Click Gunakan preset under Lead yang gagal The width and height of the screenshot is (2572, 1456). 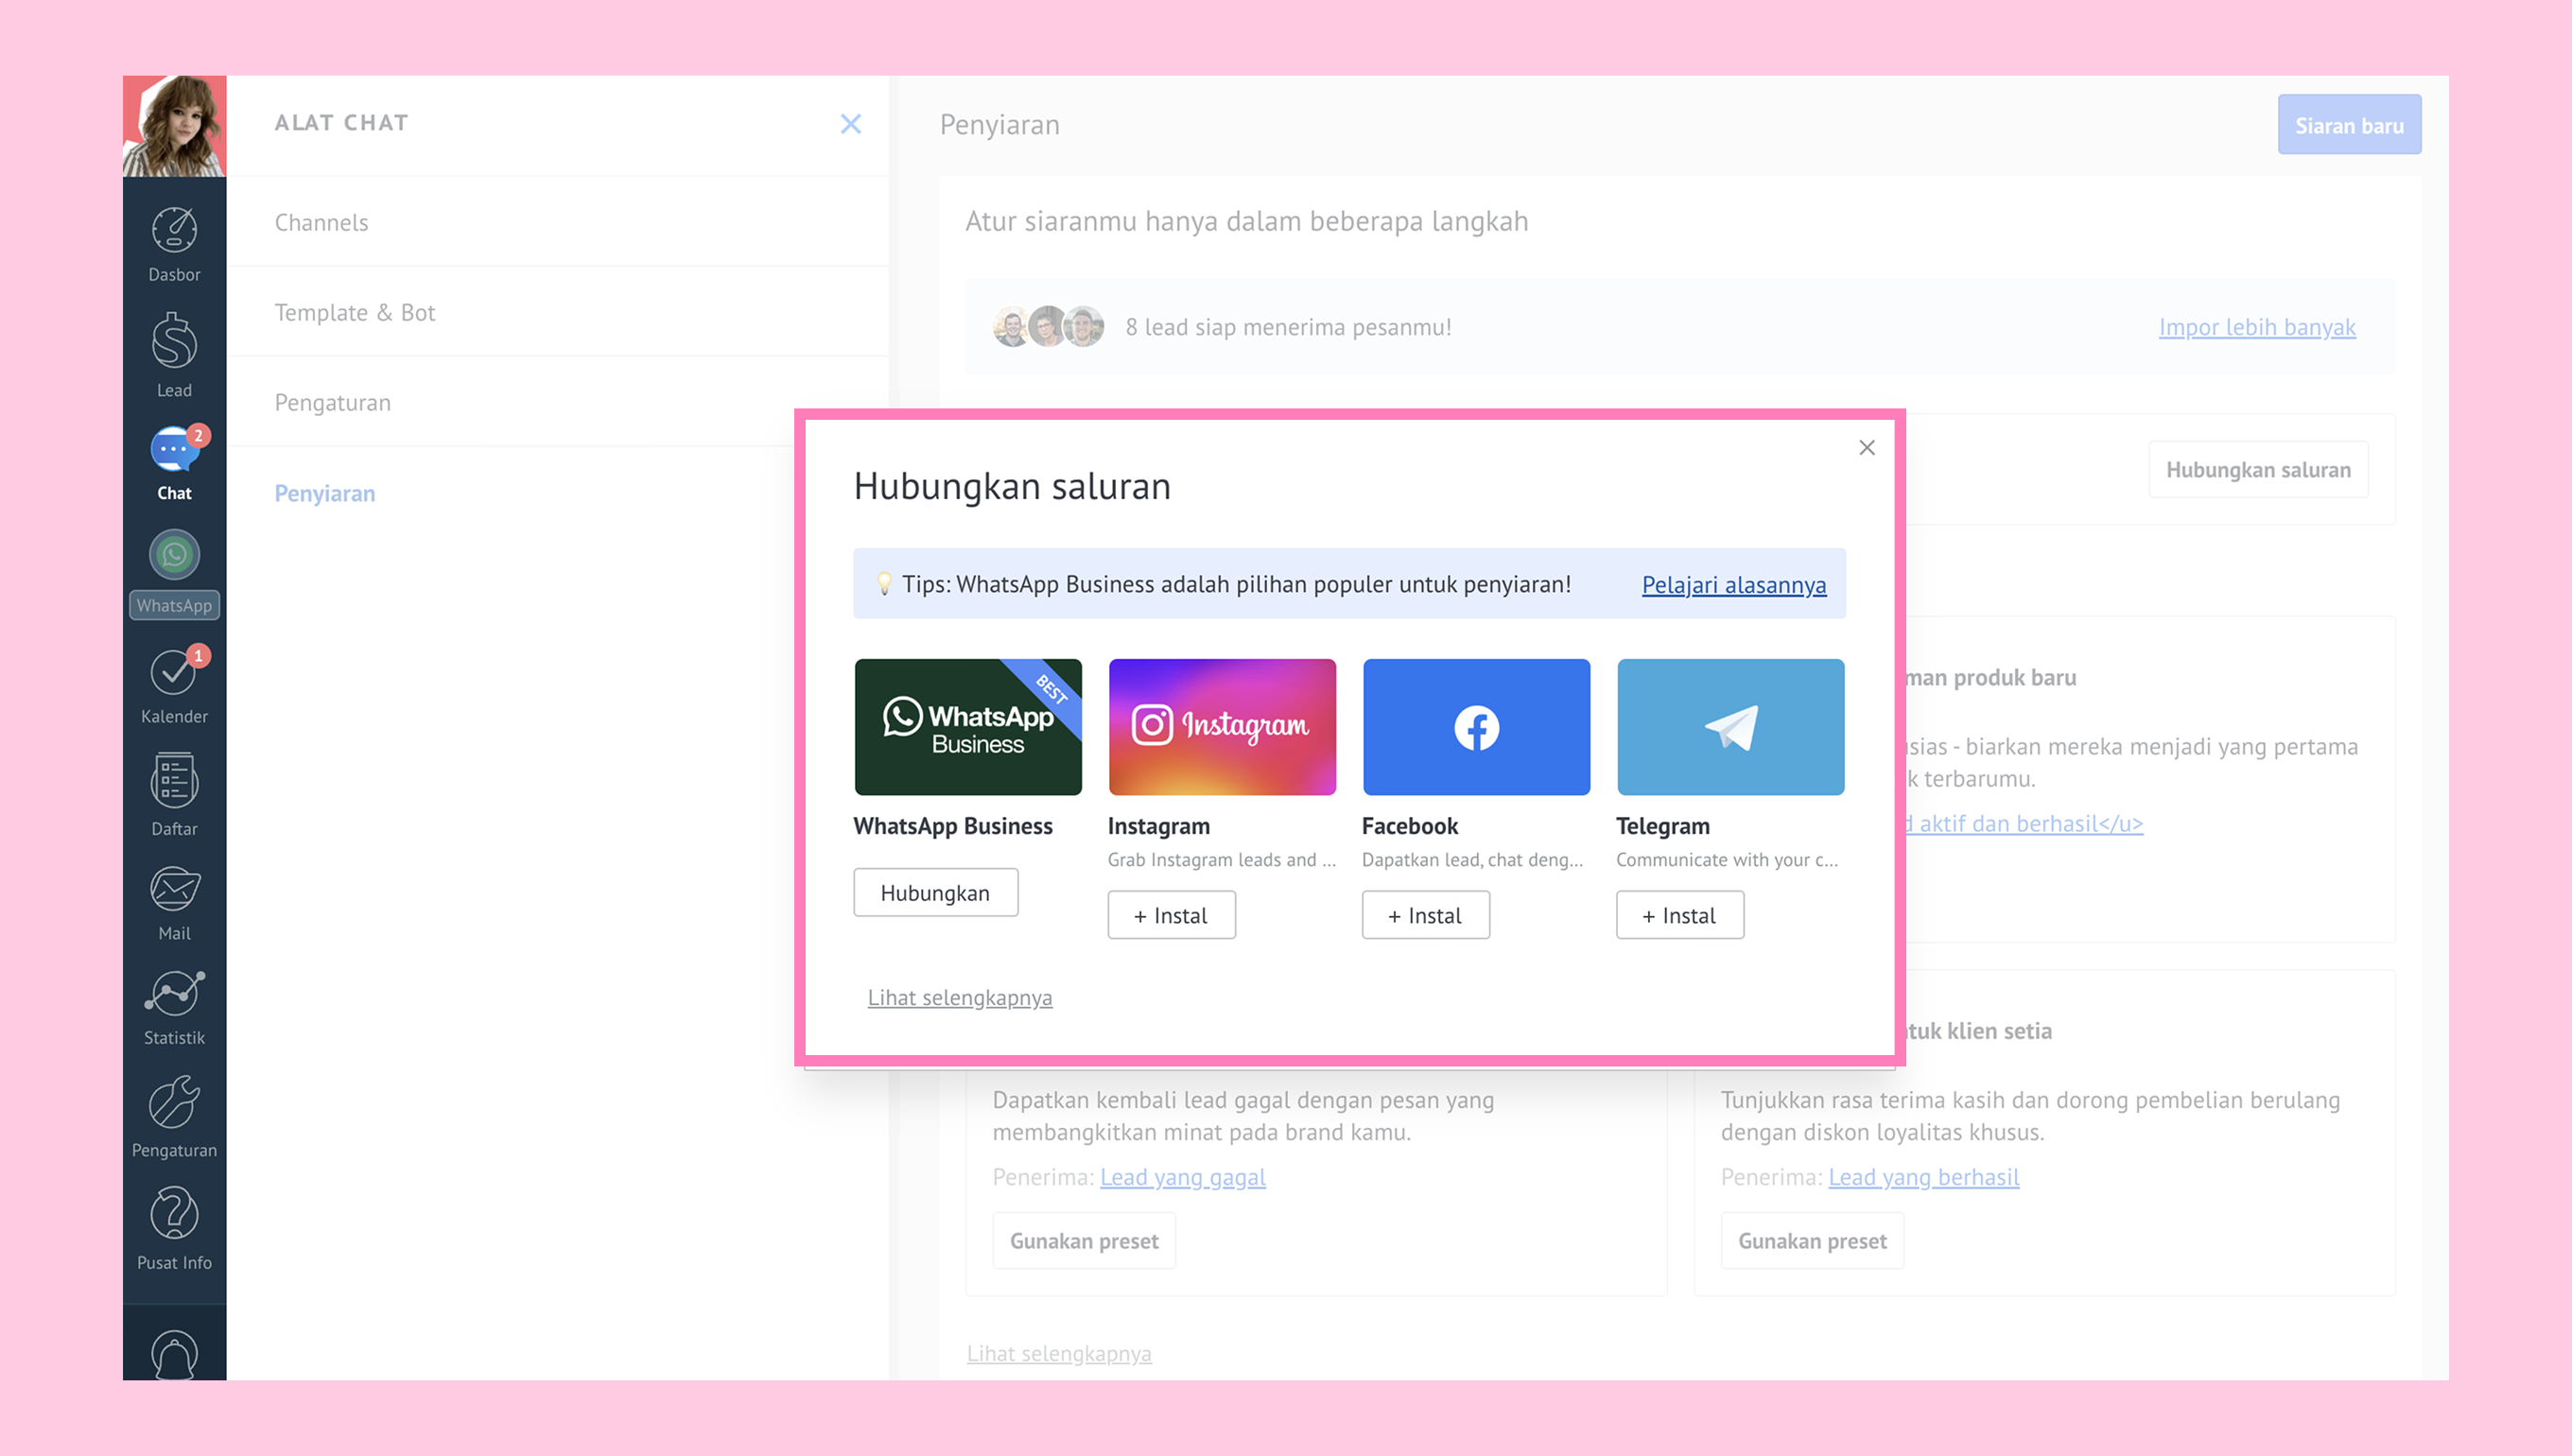(1084, 1241)
